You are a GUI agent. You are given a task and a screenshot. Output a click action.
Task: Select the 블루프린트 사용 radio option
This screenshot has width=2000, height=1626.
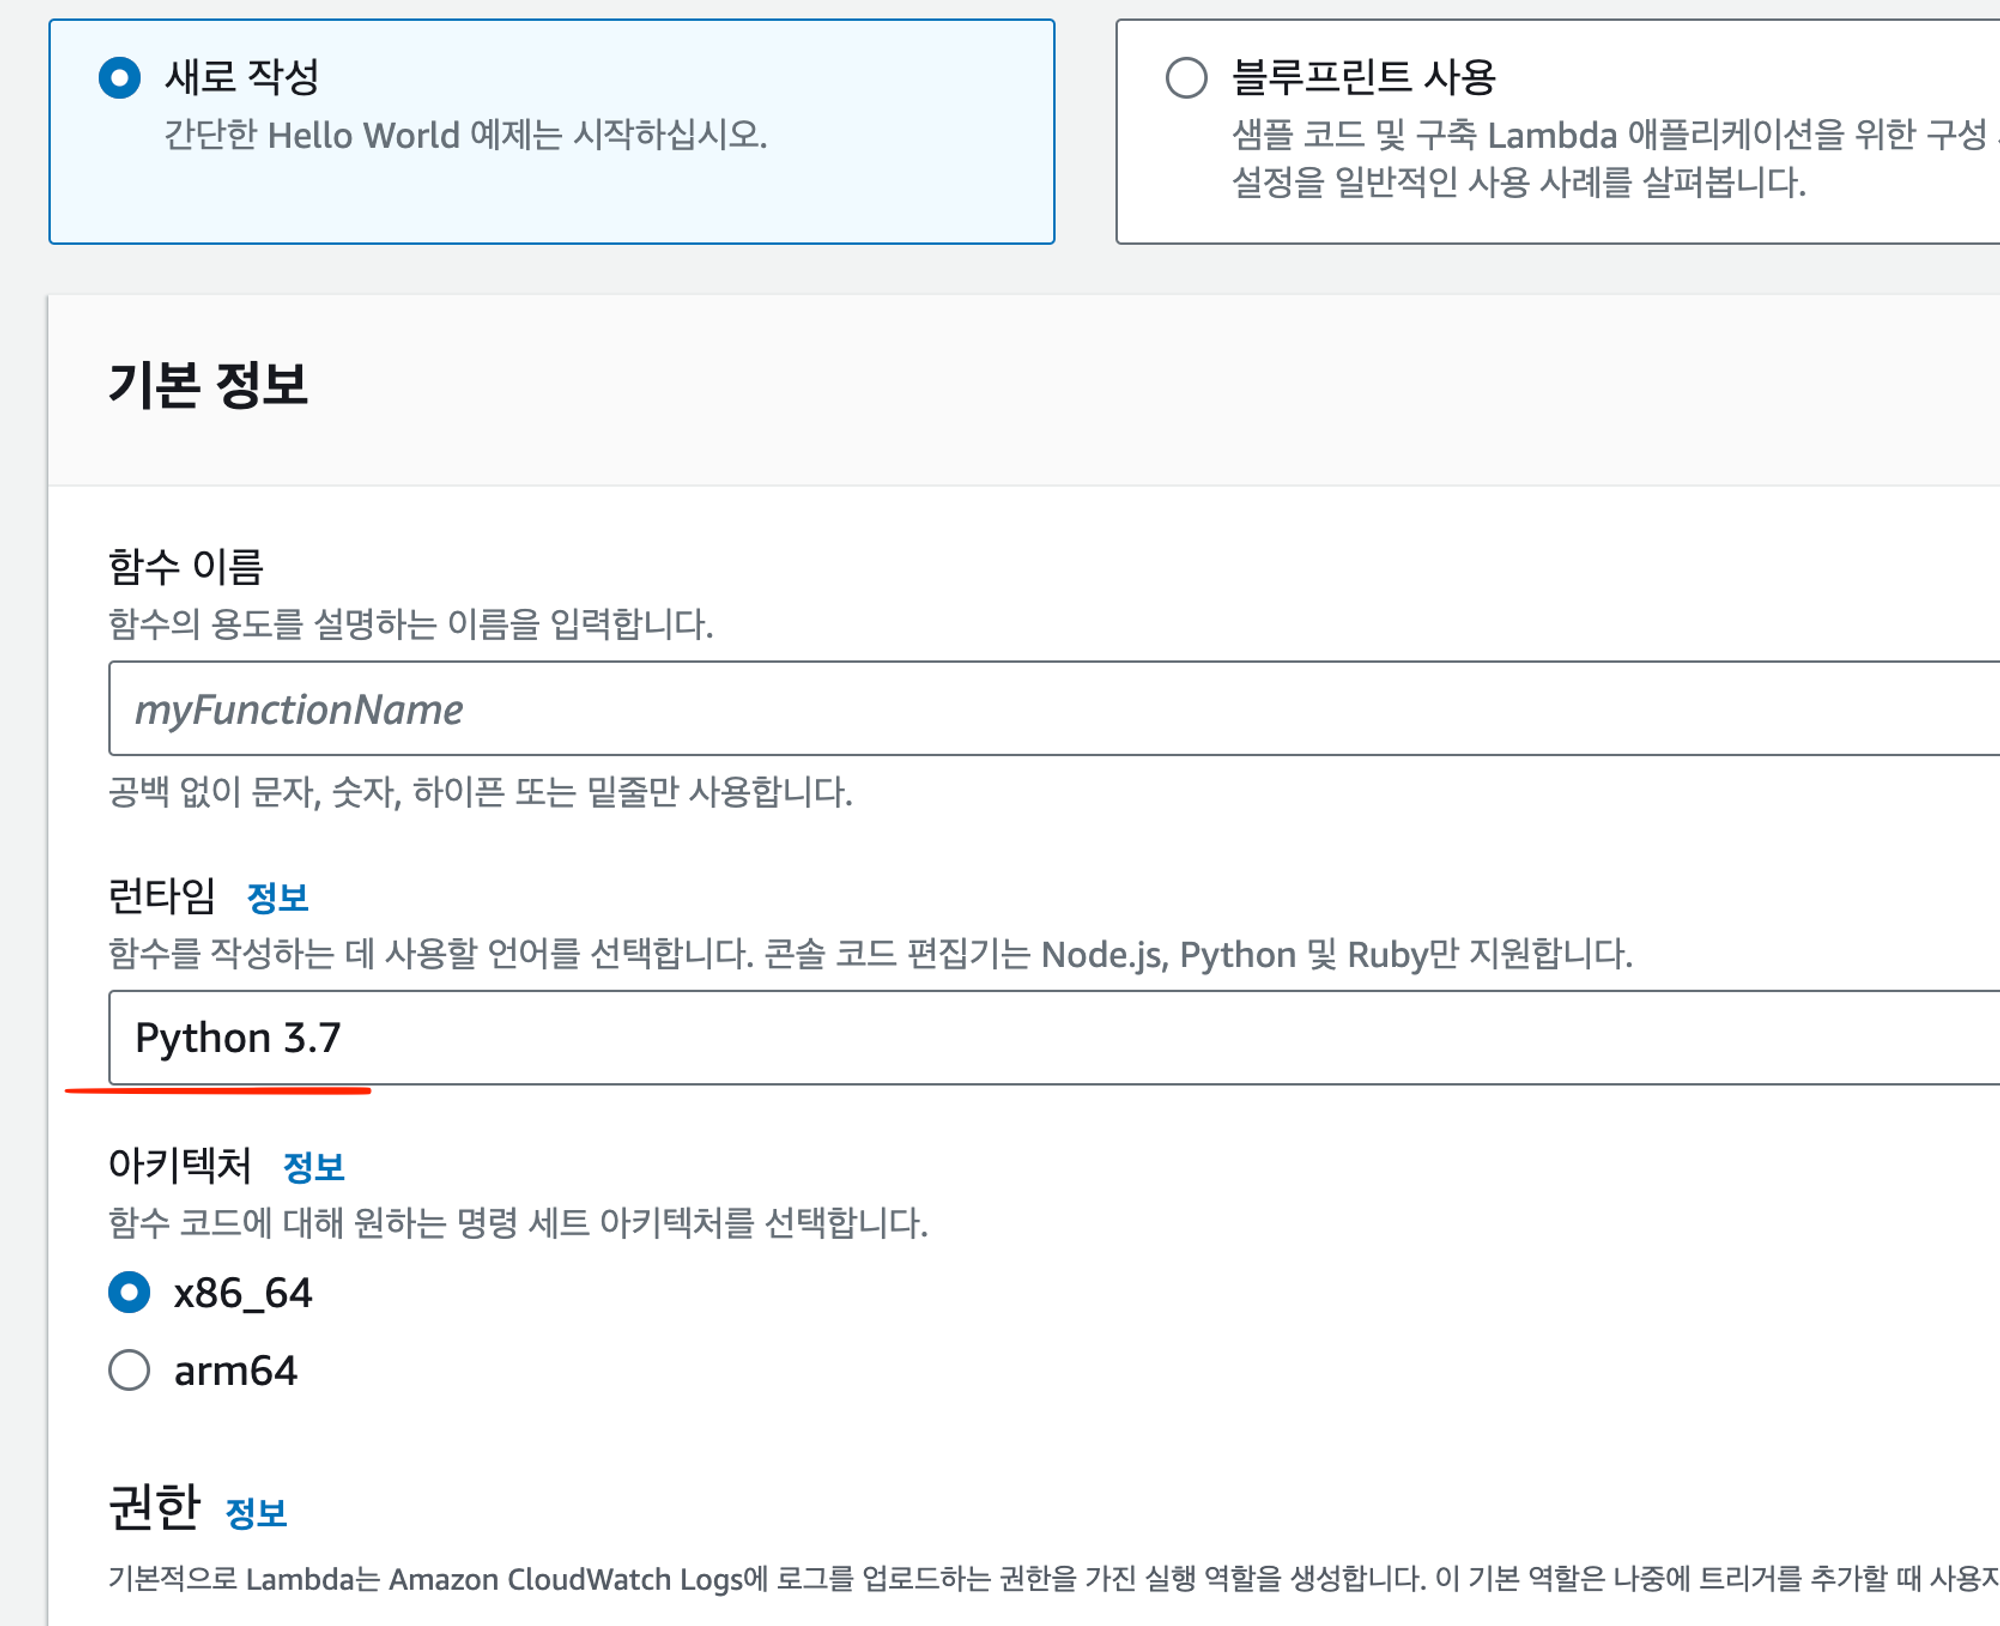(1186, 78)
